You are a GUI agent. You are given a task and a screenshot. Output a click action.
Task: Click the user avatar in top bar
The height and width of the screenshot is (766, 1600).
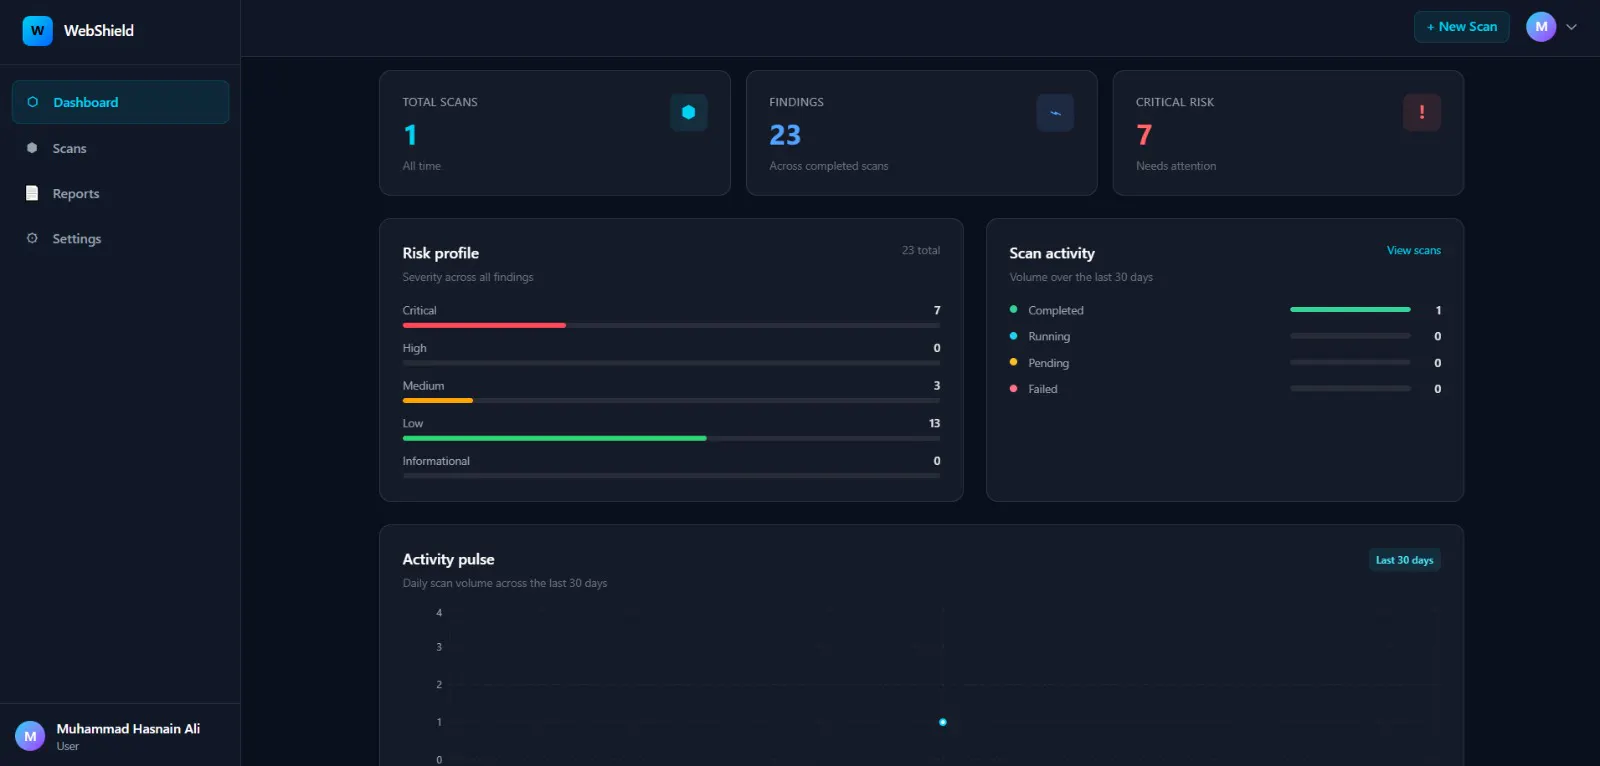pyautogui.click(x=1541, y=27)
